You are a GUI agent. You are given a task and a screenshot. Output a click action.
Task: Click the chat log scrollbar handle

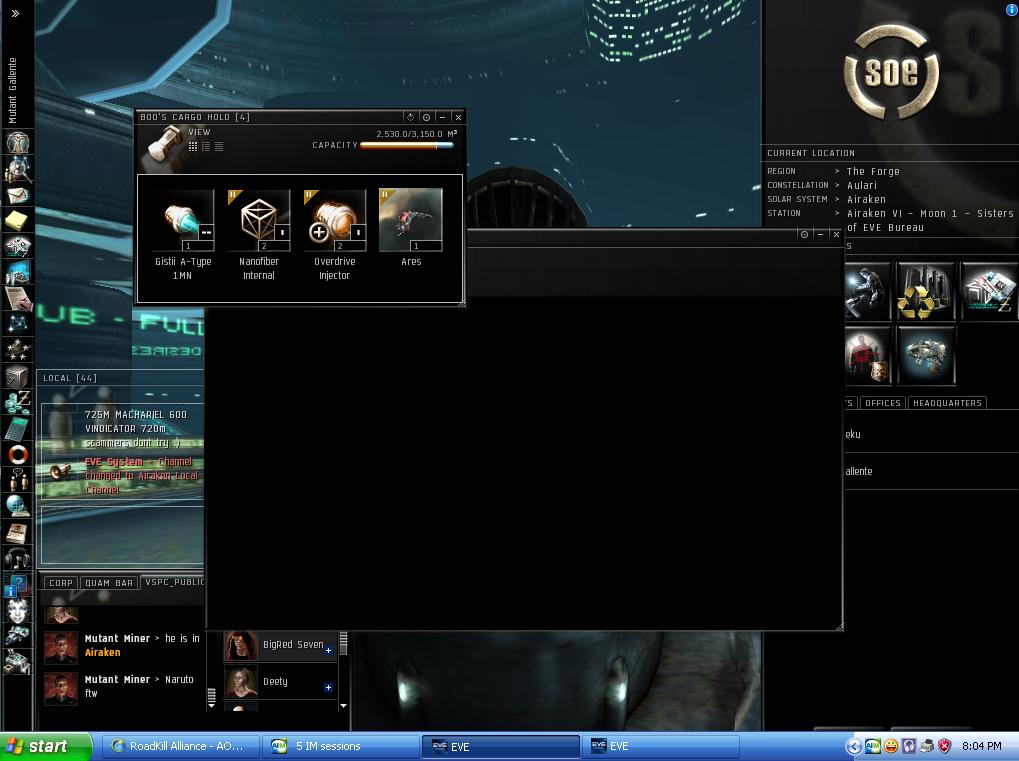pos(211,697)
